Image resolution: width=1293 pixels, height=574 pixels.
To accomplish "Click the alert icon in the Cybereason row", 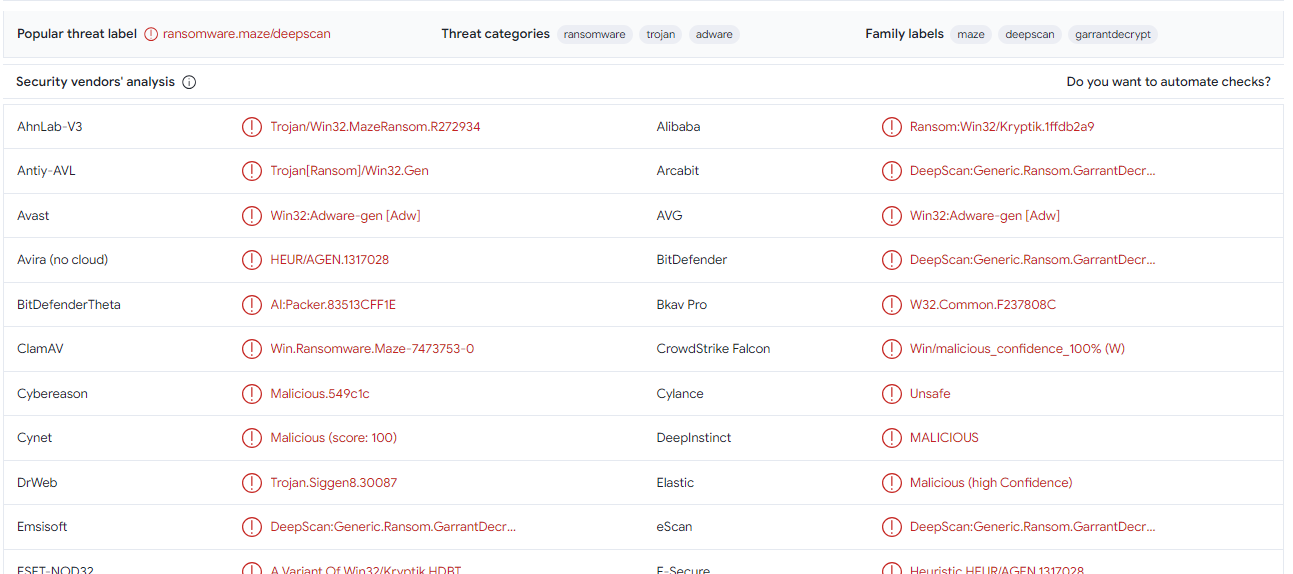I will [x=252, y=394].
